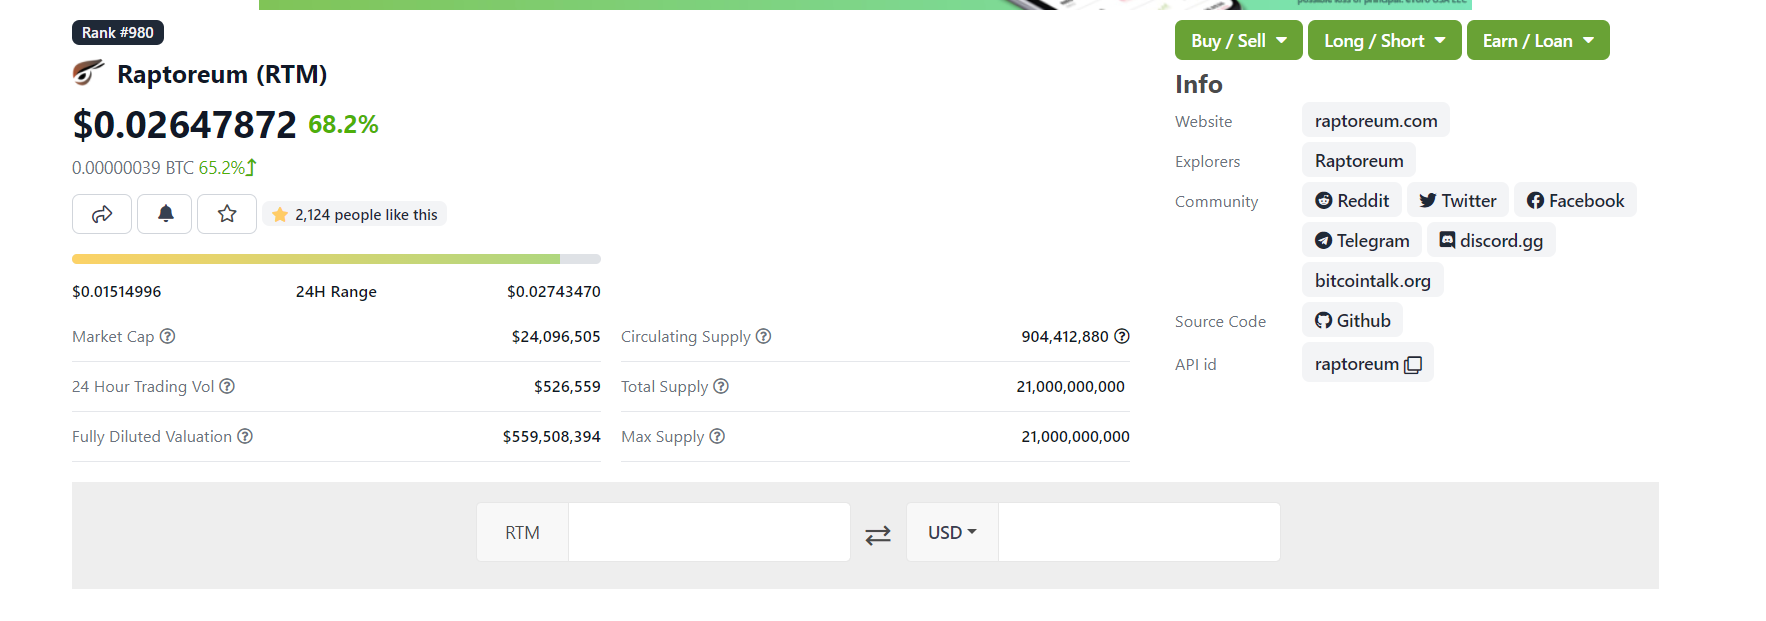Open 24 Hour Trading Vol help icon
This screenshot has height=621, width=1766.
[x=227, y=386]
